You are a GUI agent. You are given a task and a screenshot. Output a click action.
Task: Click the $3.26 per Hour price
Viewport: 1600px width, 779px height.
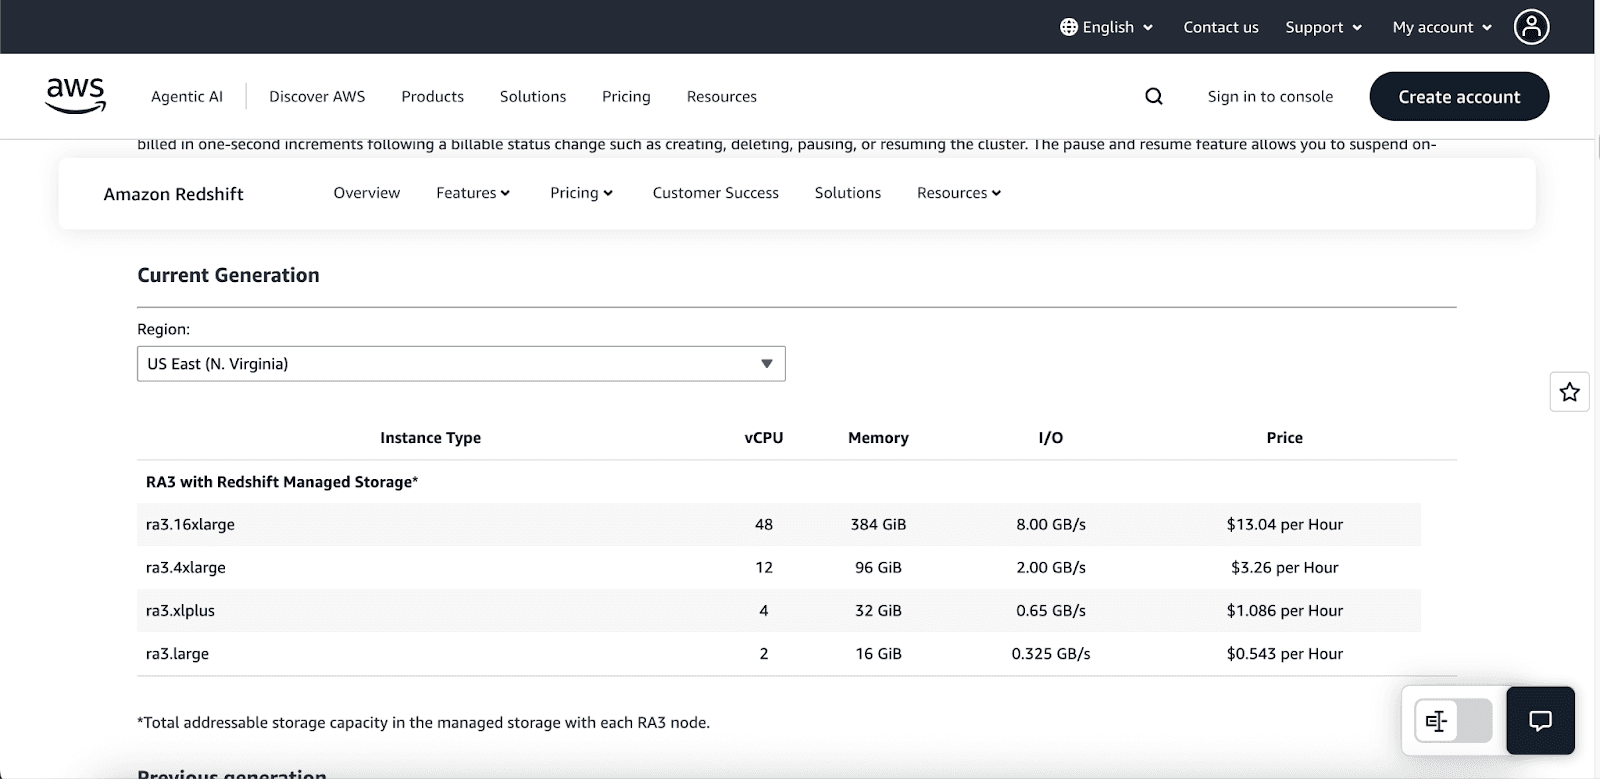point(1285,567)
